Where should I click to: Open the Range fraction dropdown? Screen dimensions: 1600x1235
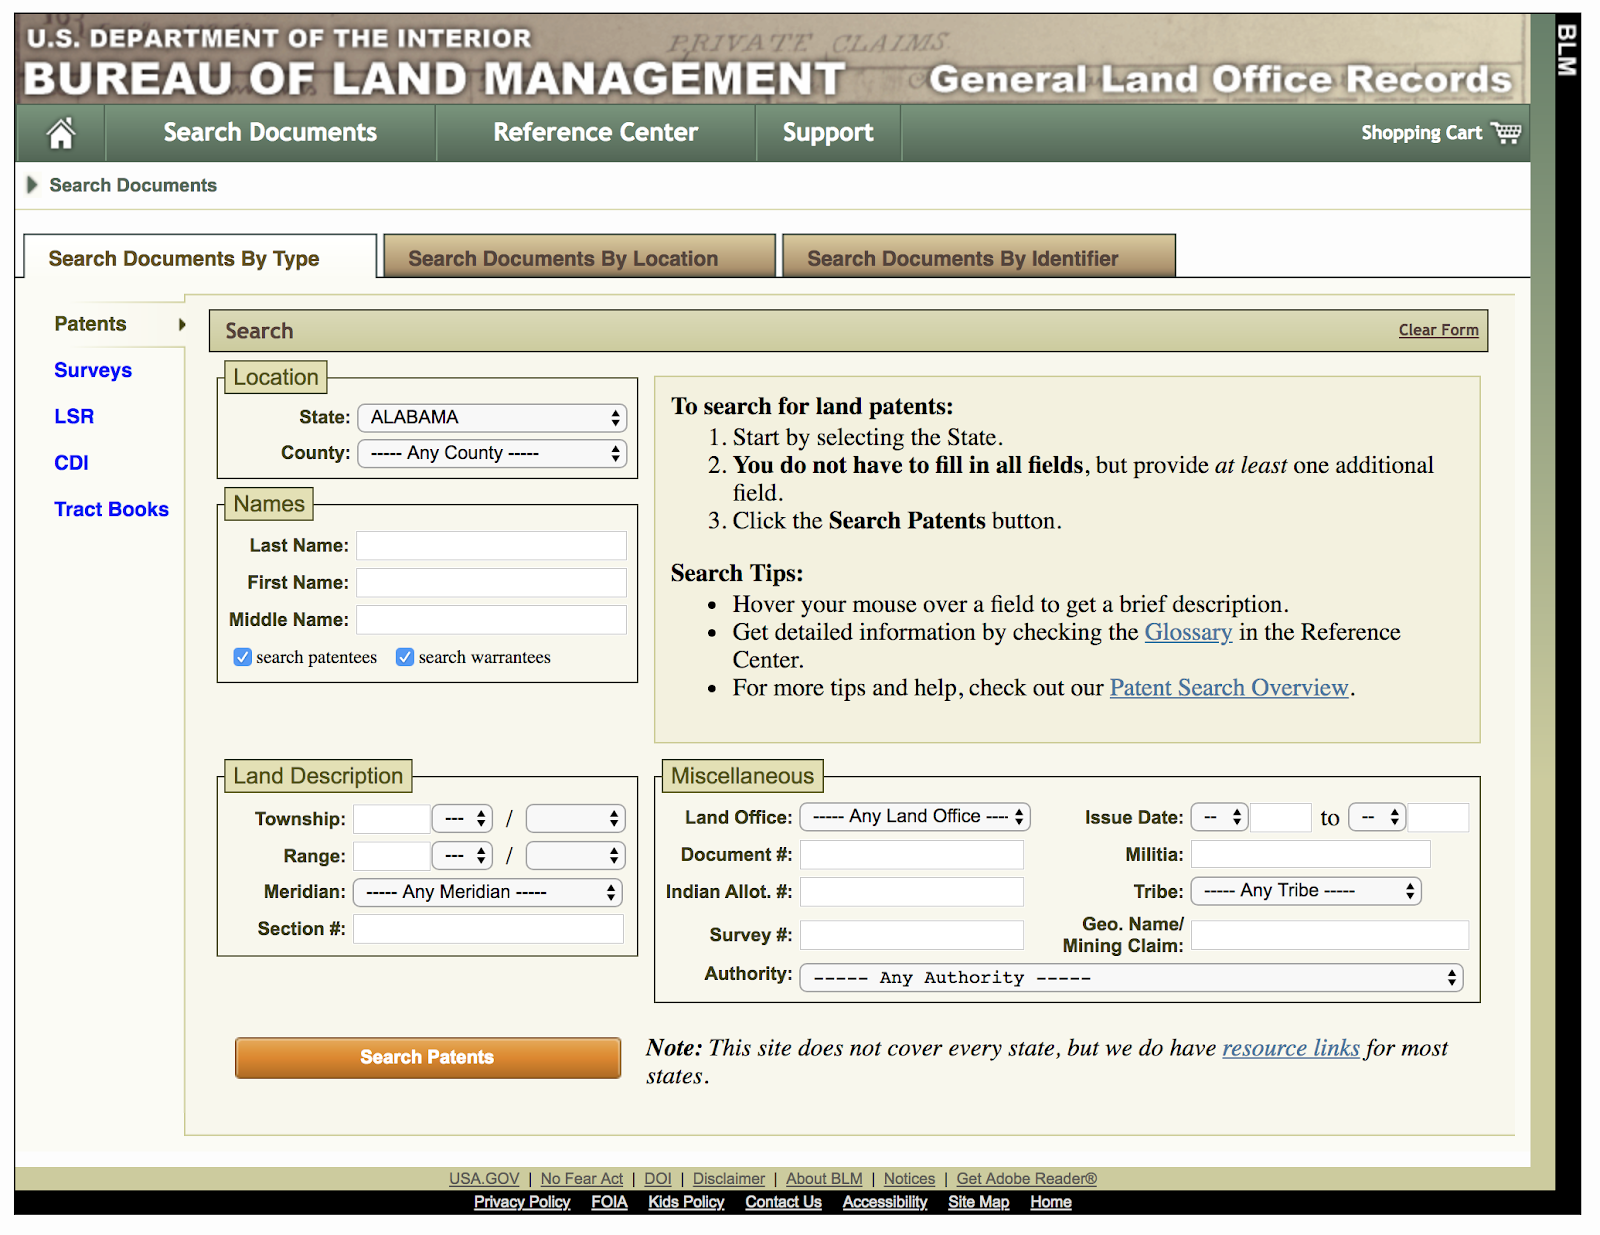575,856
